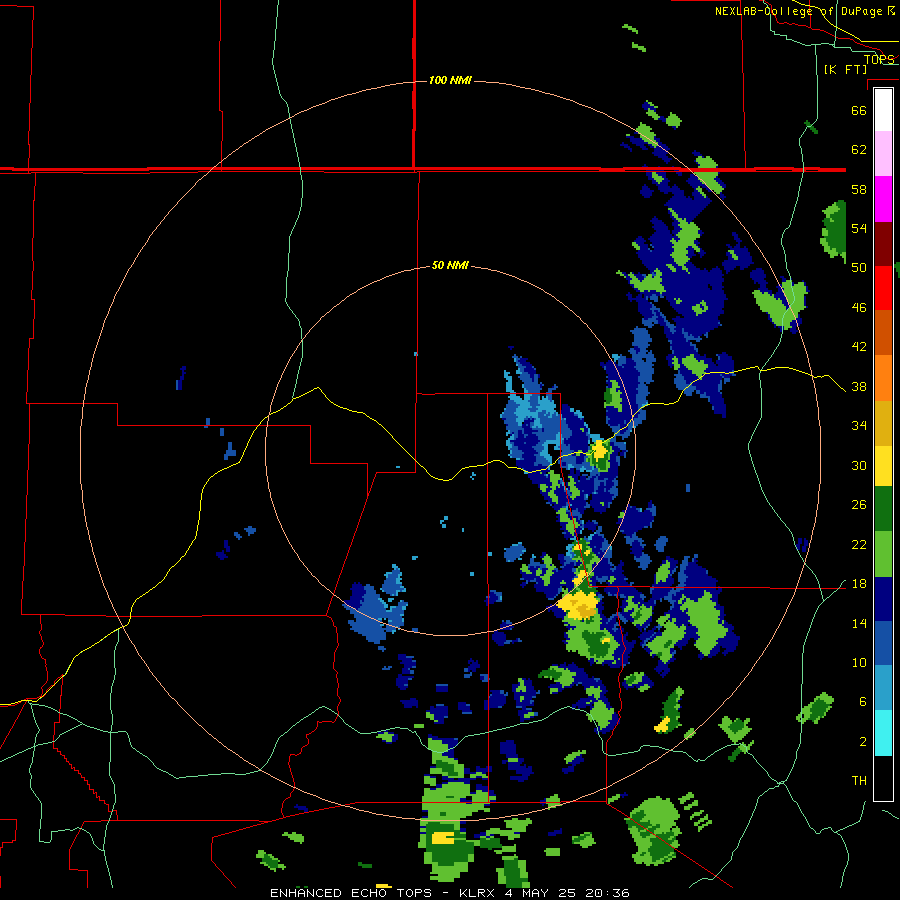Select the bright red legend swatch
The height and width of the screenshot is (900, 900).
coord(883,288)
